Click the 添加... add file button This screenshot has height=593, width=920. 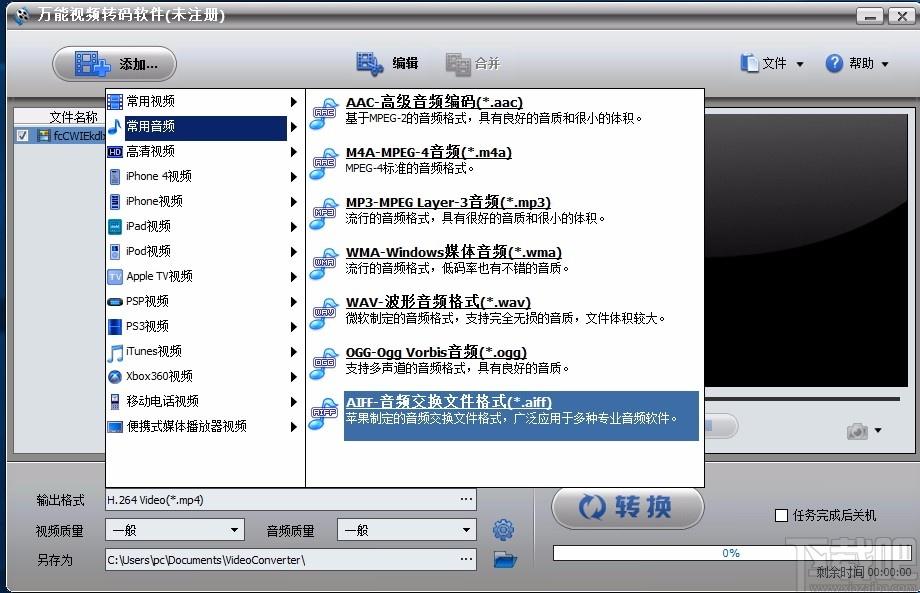pos(114,64)
